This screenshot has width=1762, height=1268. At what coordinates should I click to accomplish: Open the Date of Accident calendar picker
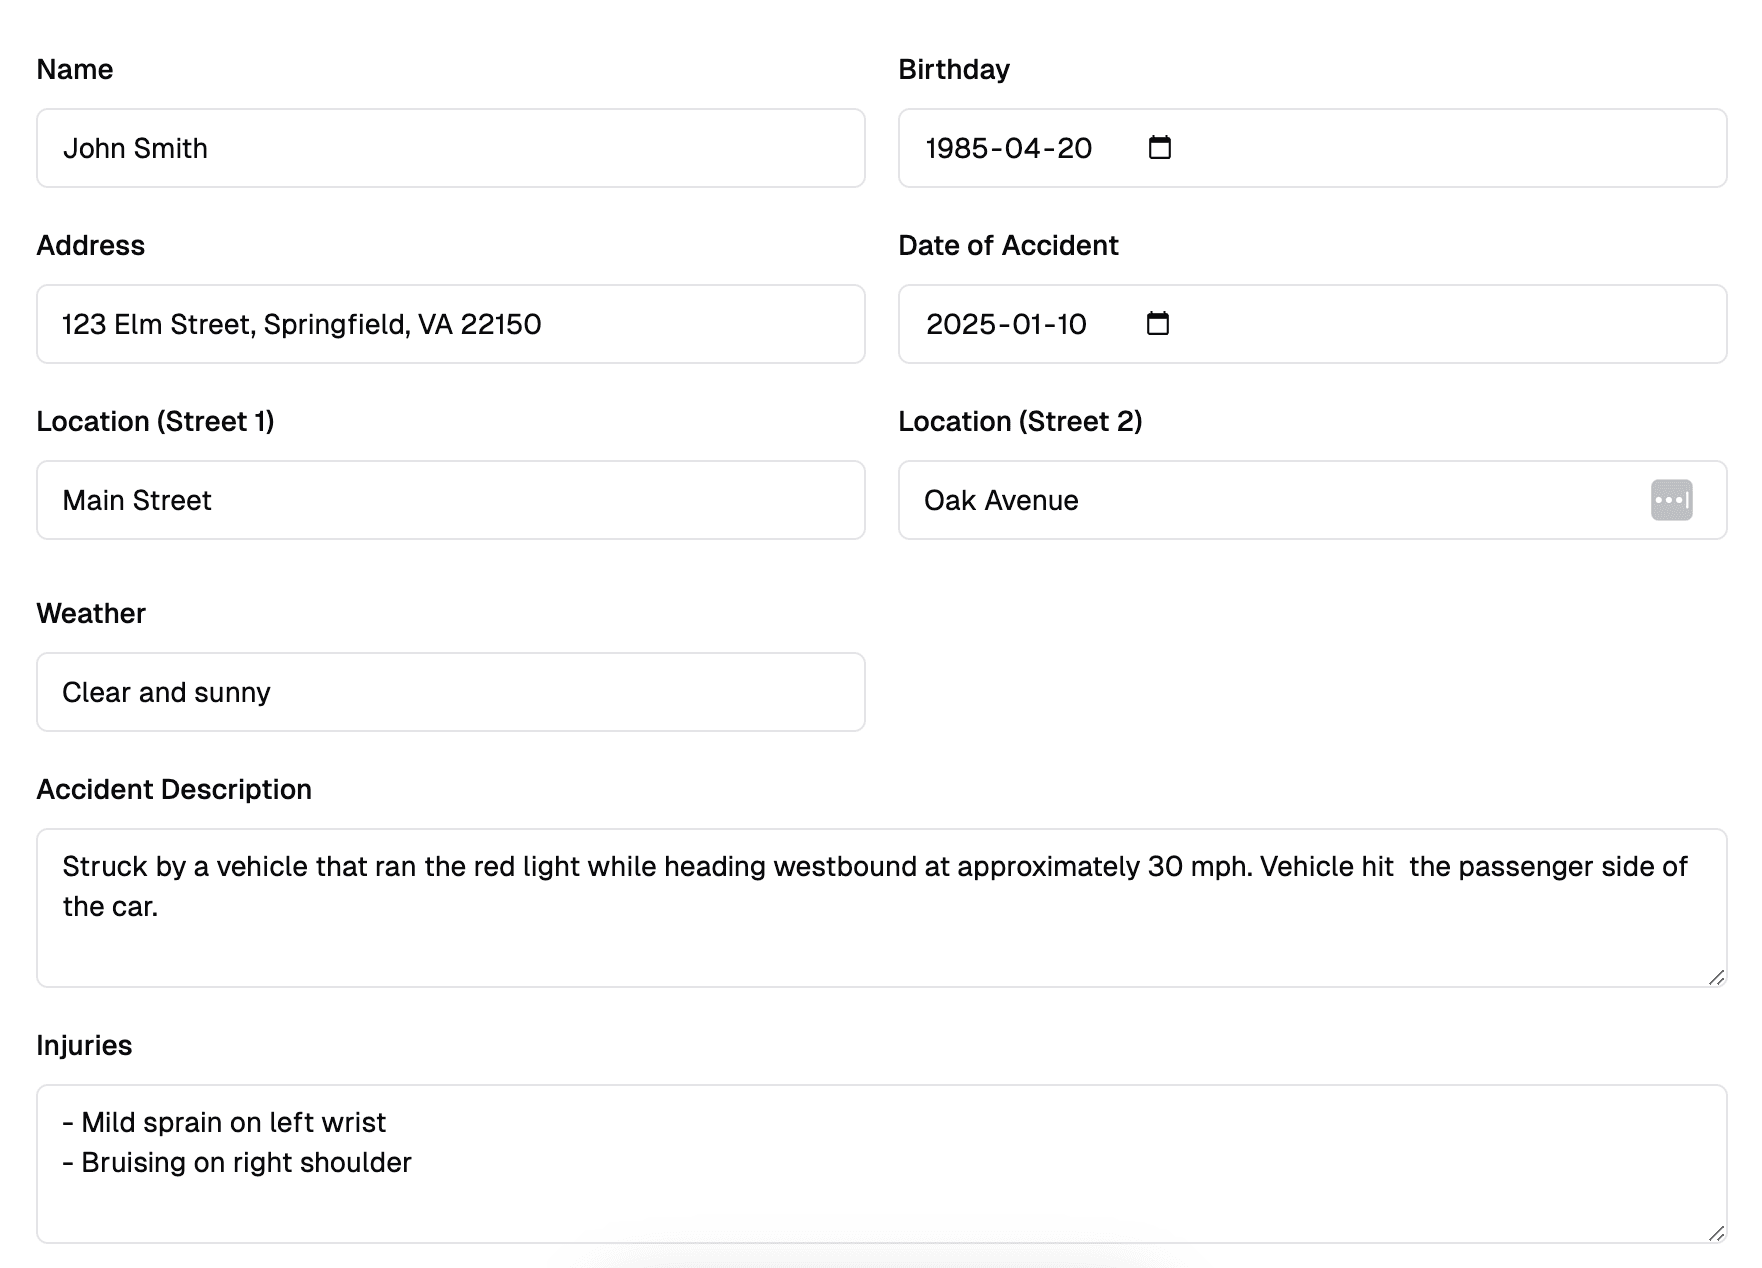(x=1157, y=323)
